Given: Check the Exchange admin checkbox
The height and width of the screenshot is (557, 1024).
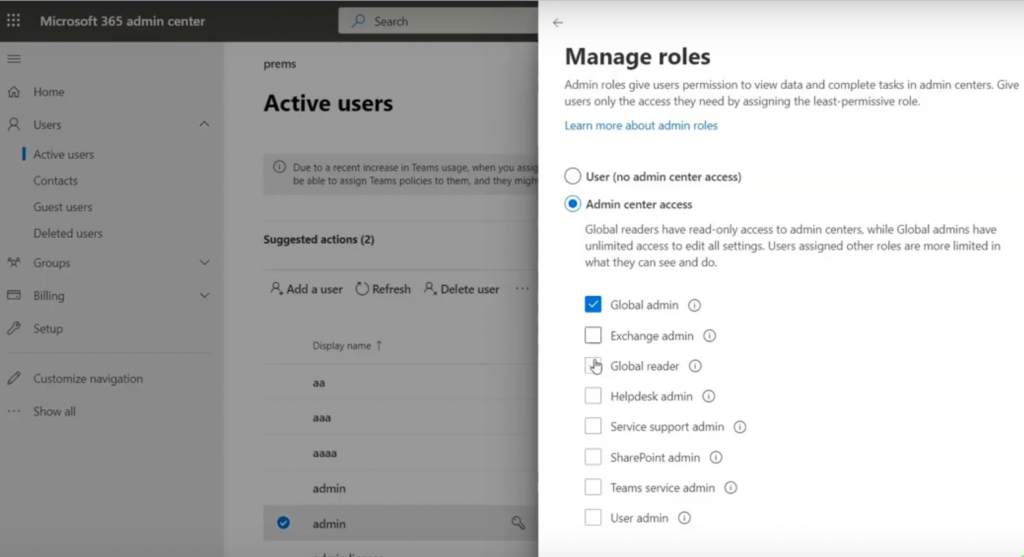Looking at the screenshot, I should (593, 335).
